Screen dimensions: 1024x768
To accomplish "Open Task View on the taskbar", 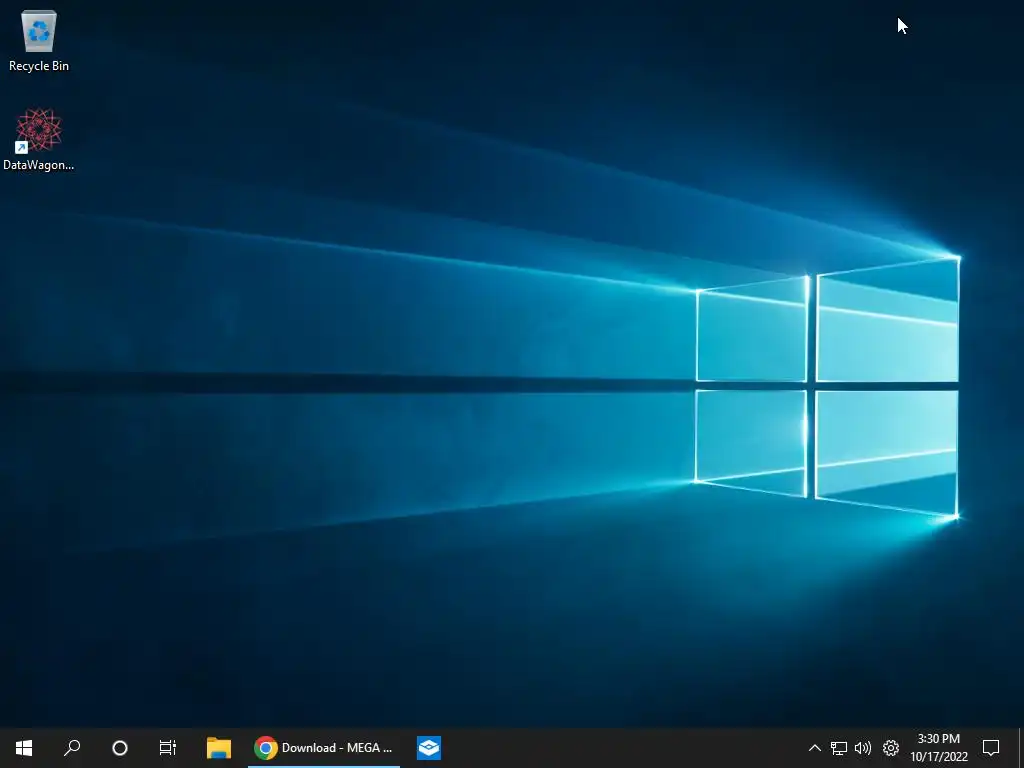I will [x=168, y=748].
